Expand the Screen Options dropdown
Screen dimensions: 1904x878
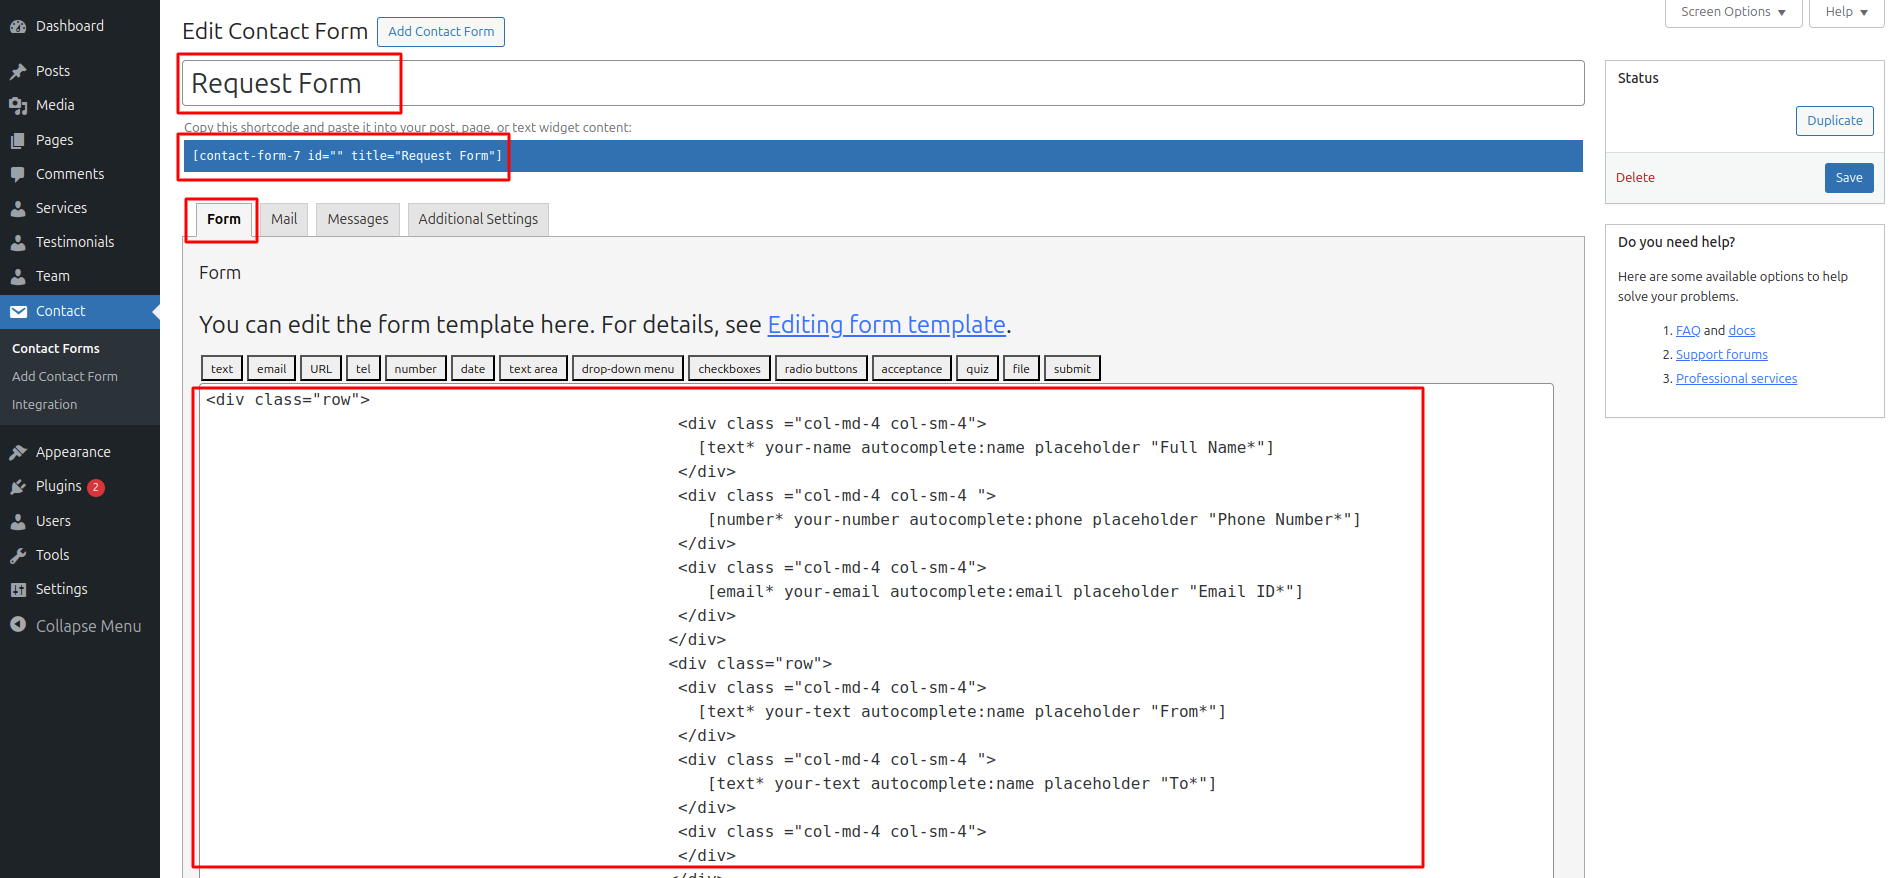coord(1733,12)
